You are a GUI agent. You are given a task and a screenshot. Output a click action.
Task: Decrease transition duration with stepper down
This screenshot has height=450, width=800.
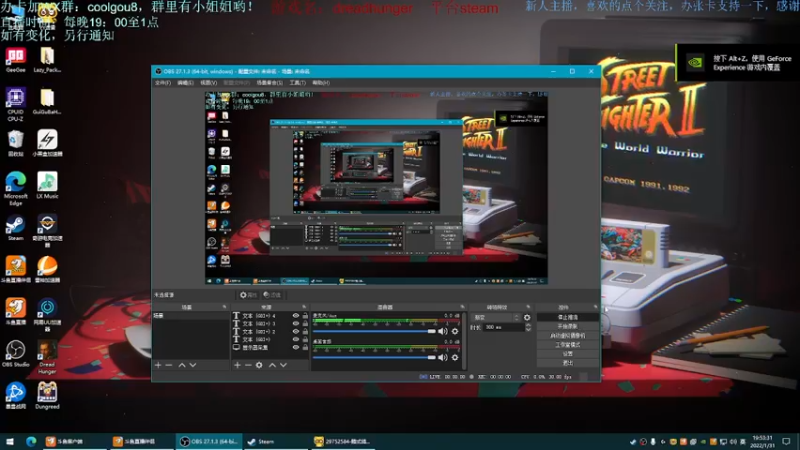pos(528,330)
